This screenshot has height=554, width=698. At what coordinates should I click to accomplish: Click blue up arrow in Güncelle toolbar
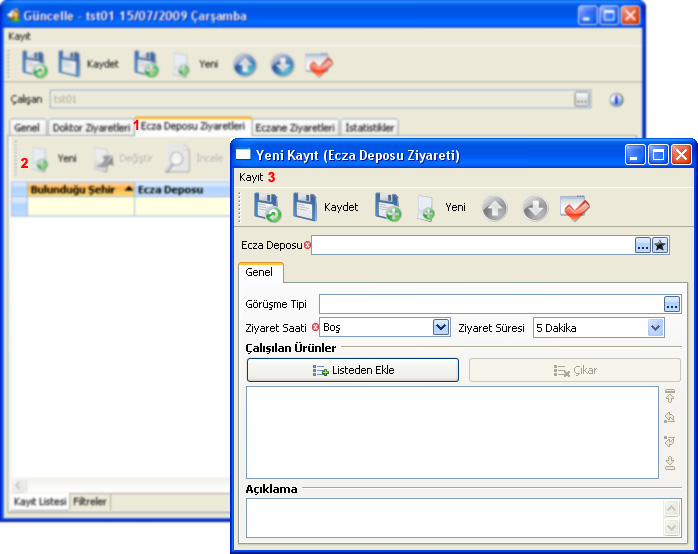(x=245, y=65)
